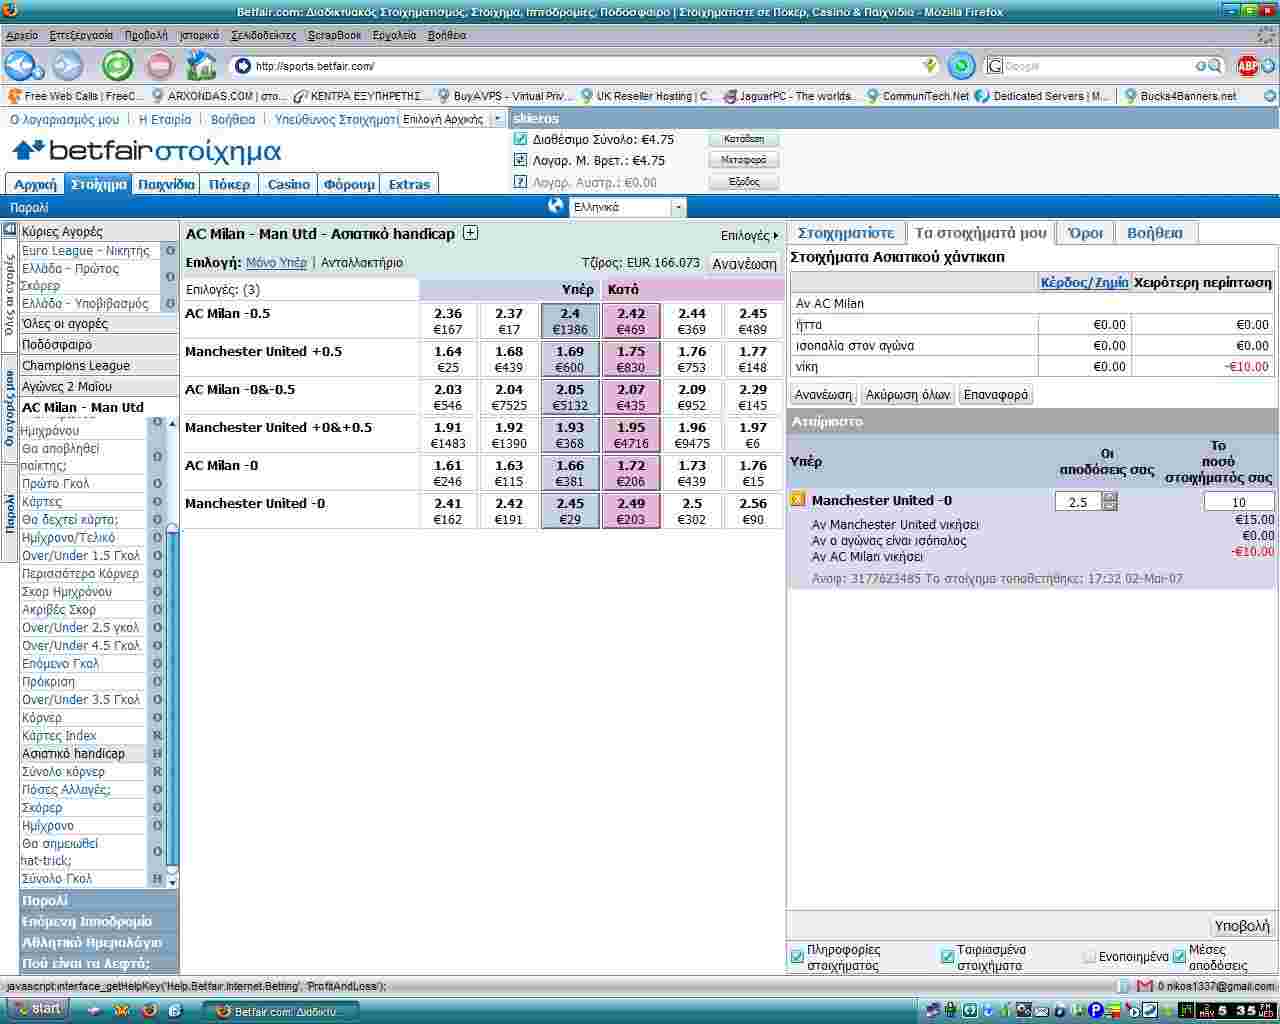The height and width of the screenshot is (1024, 1280).
Task: Click Έξοδος logout button
Action: (743, 182)
